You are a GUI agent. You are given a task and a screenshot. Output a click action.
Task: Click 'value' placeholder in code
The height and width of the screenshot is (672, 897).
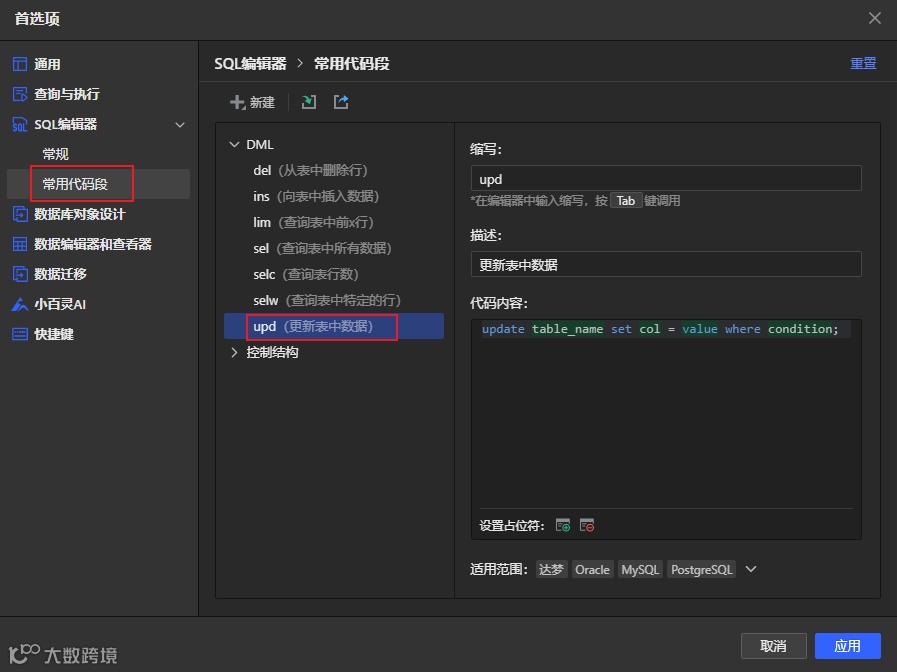[700, 329]
